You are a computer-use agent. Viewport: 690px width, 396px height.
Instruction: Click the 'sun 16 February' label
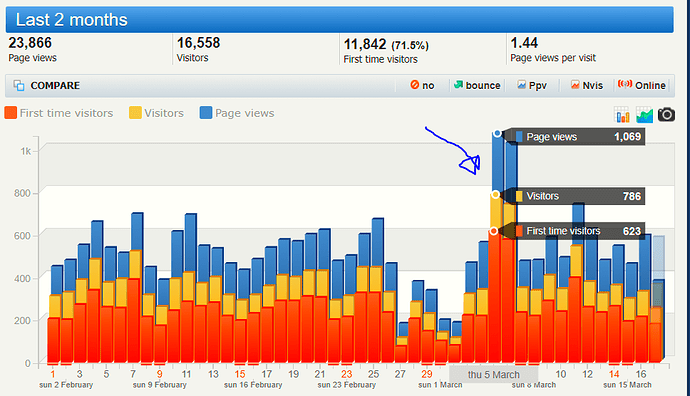click(253, 385)
